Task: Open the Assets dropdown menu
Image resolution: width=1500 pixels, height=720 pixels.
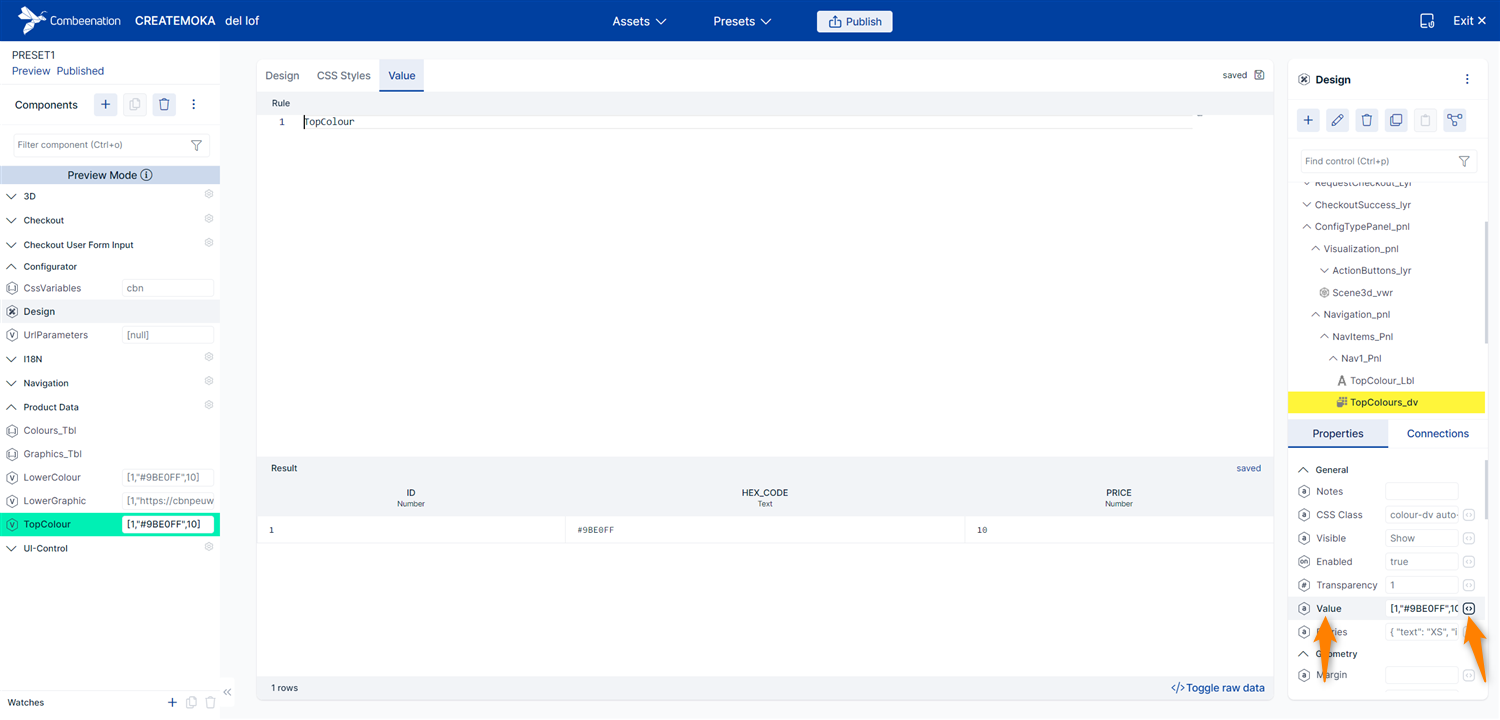Action: [639, 21]
